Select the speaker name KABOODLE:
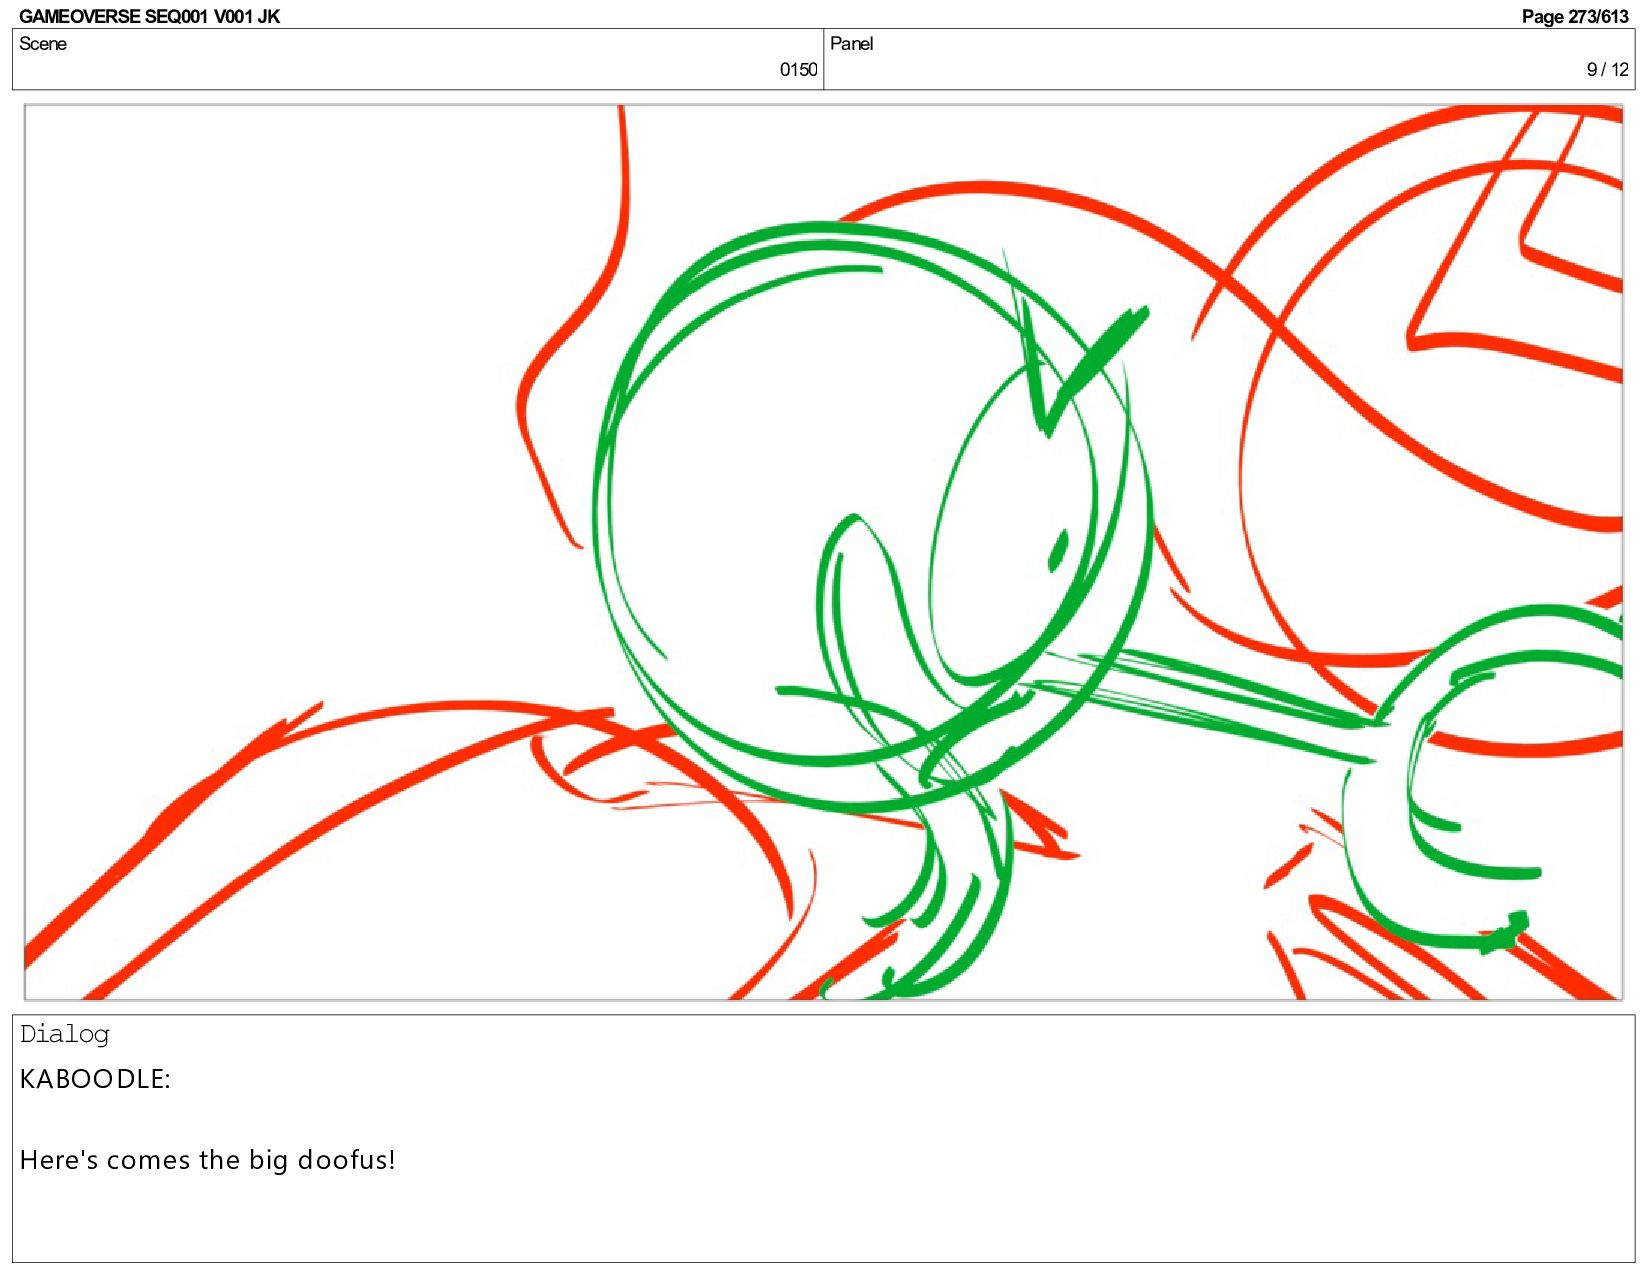This screenshot has height=1275, width=1650. 95,1079
